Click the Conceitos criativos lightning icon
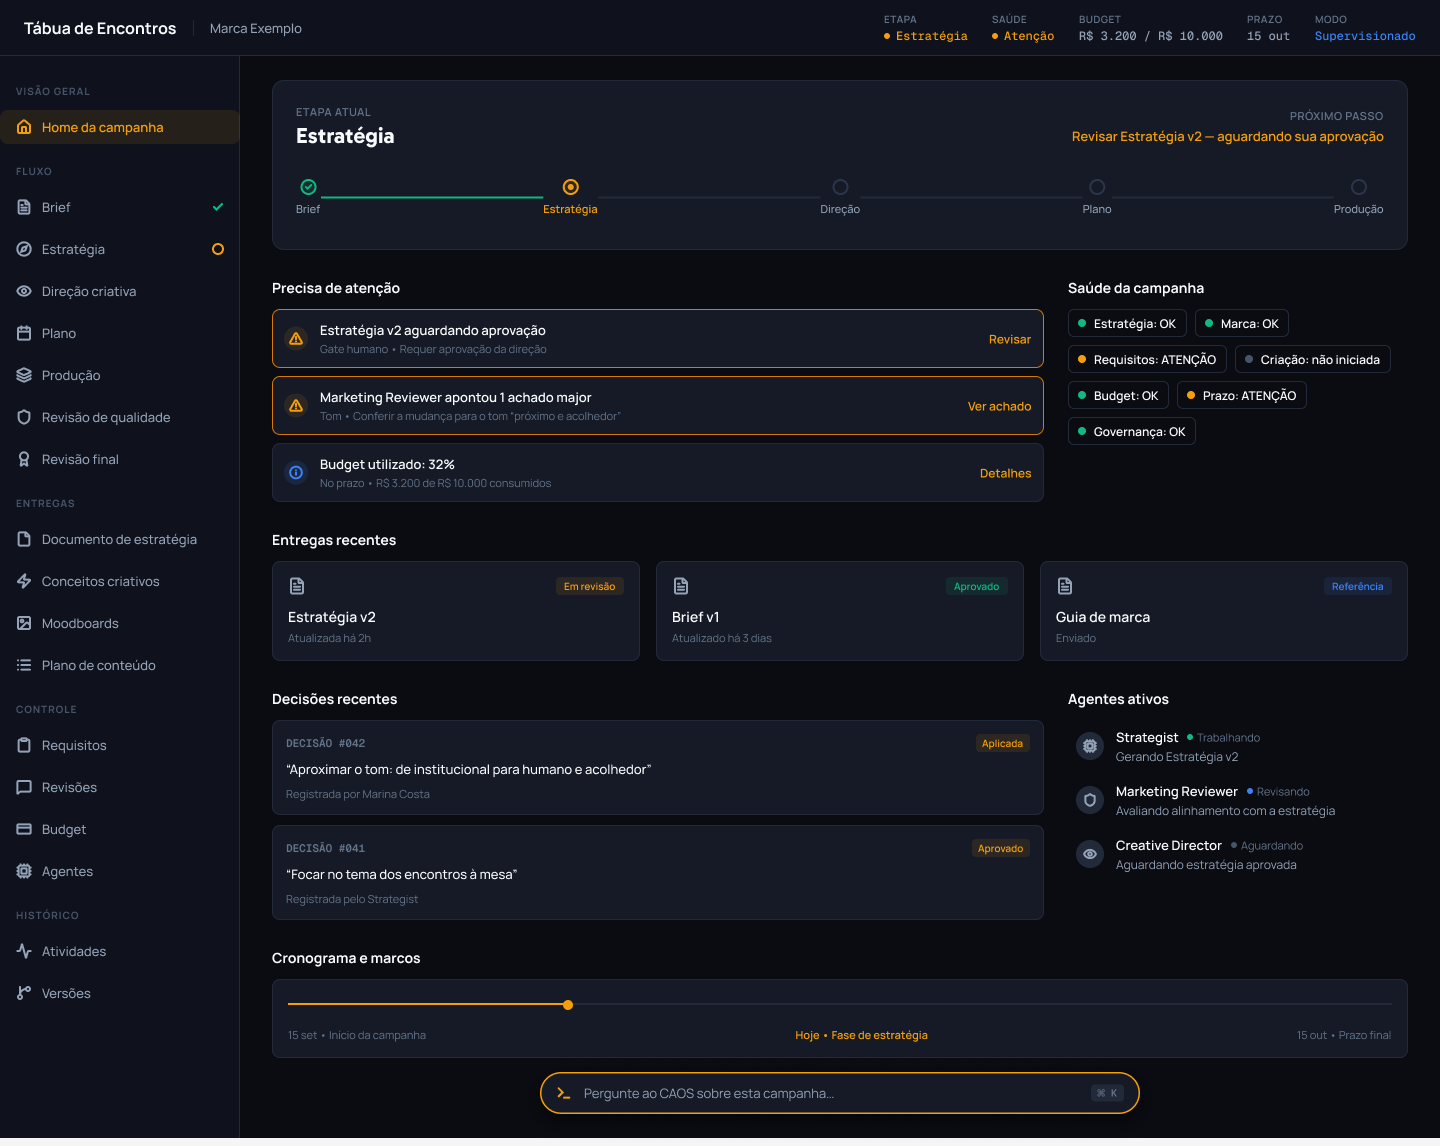Viewport: 1440px width, 1146px height. coord(24,581)
